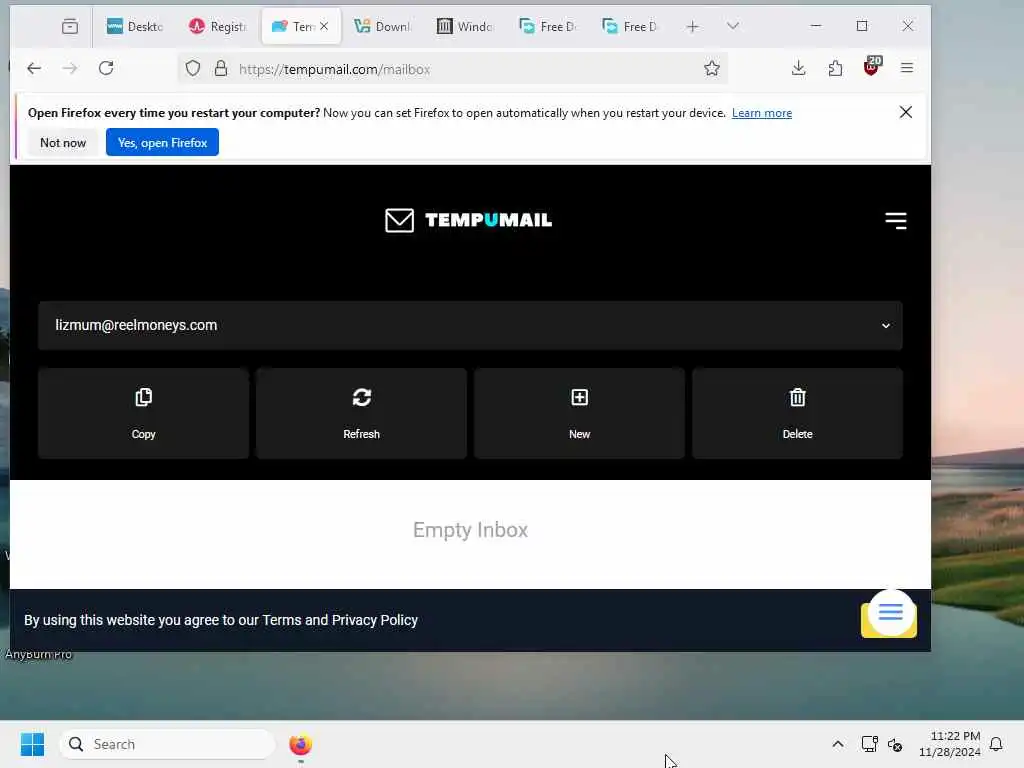Image resolution: width=1024 pixels, height=768 pixels.
Task: Minimize the Firefox window
Action: [816, 26]
